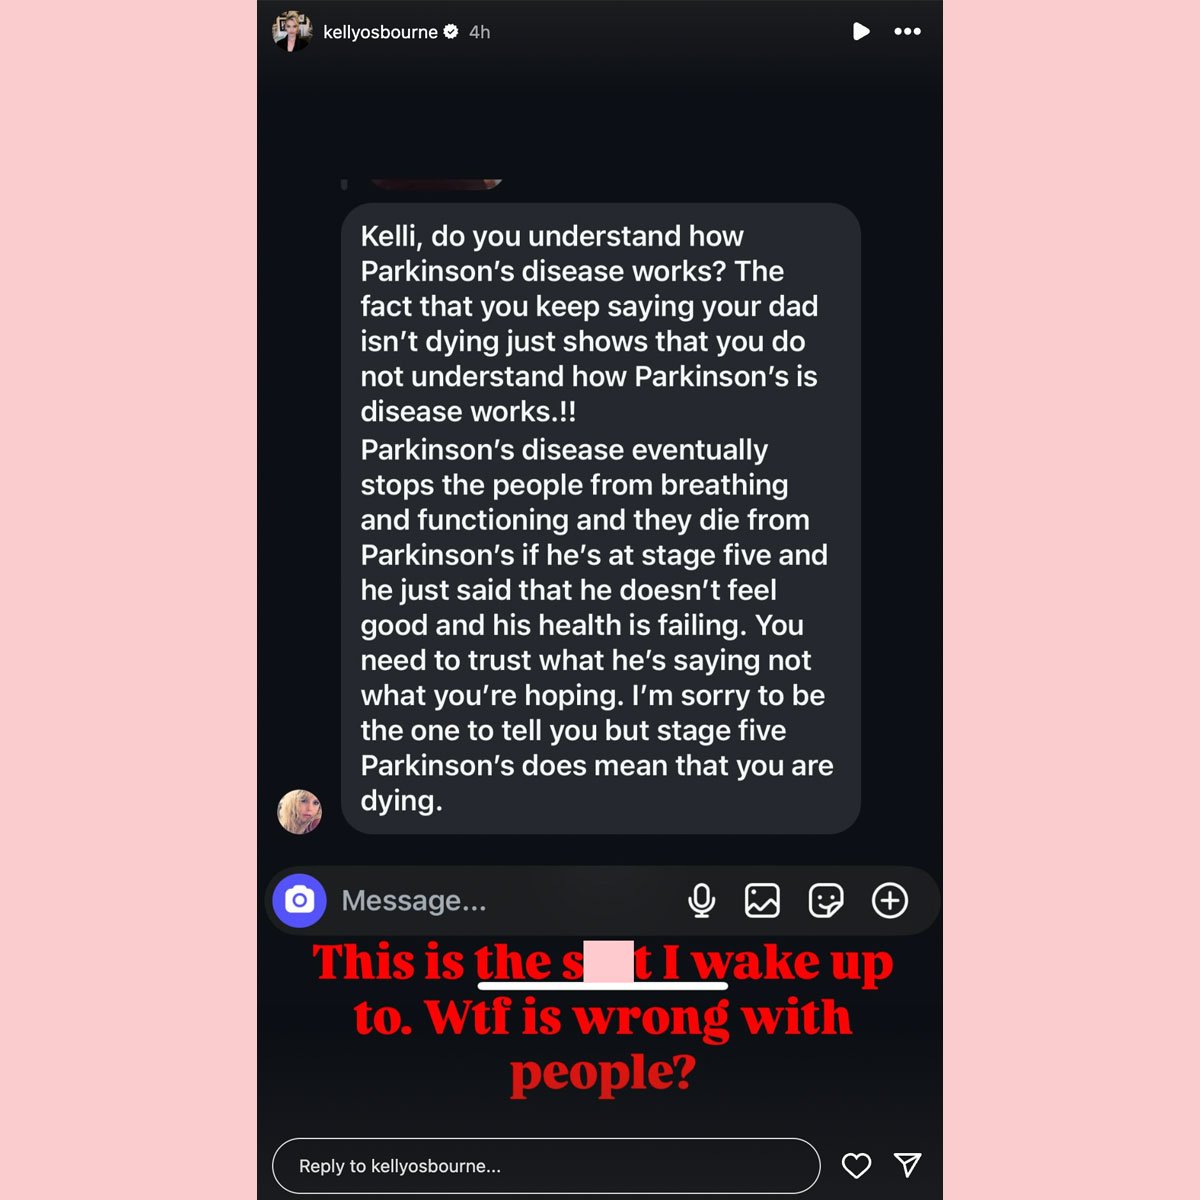This screenshot has width=1200, height=1200.
Task: Open kellyosbourne's profile picture
Action: (x=292, y=32)
